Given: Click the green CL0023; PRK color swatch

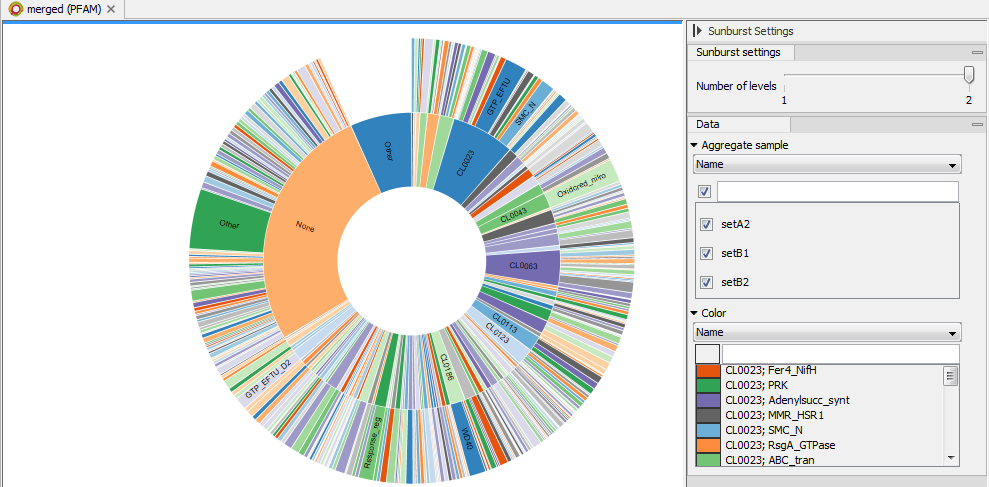Looking at the screenshot, I should click(707, 386).
